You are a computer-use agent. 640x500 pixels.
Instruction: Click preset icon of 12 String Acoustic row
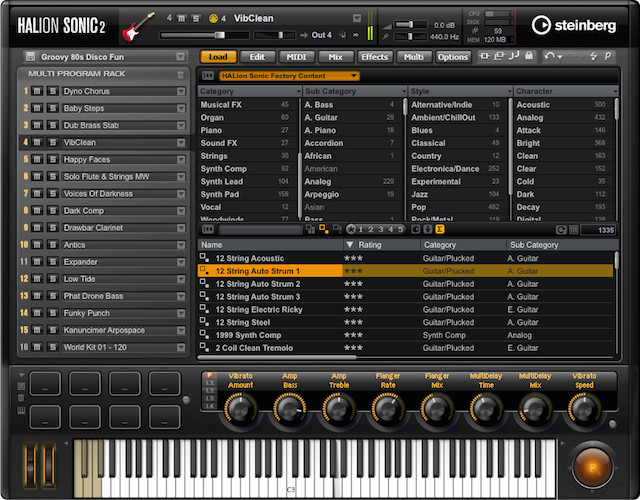(x=204, y=258)
